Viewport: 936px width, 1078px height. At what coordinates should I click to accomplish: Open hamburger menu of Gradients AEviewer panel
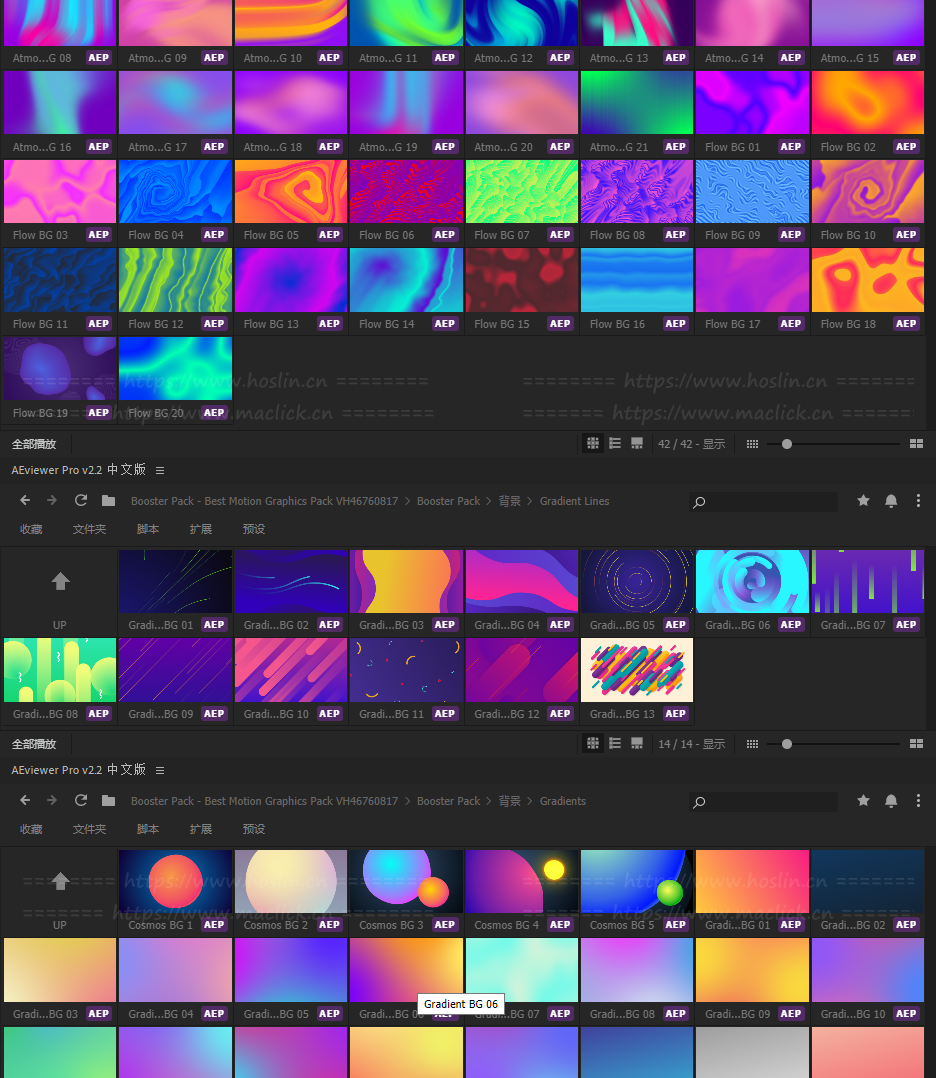pyautogui.click(x=160, y=770)
